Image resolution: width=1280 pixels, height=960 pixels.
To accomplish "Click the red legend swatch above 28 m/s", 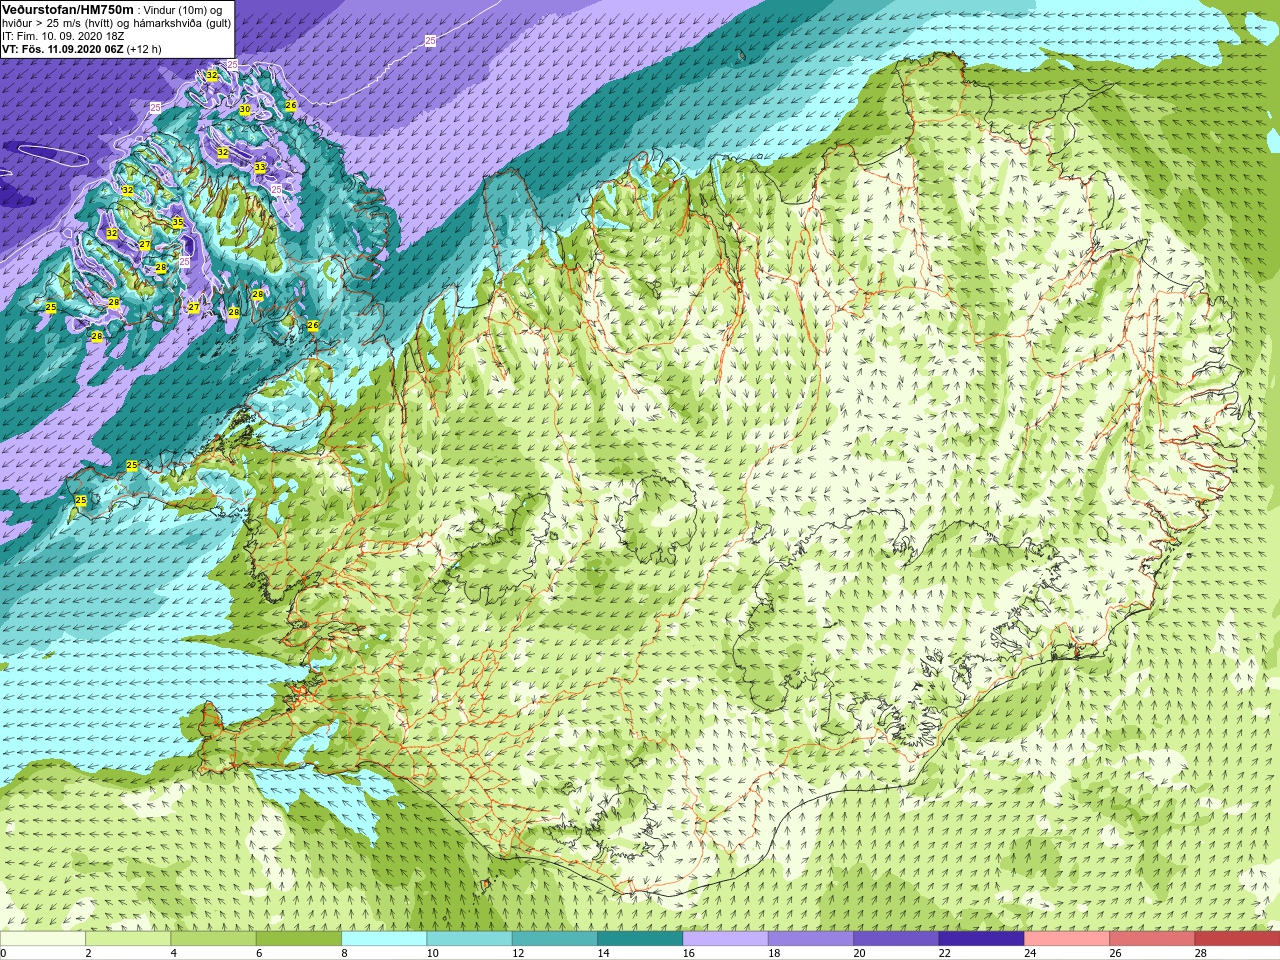I will pos(1237,939).
